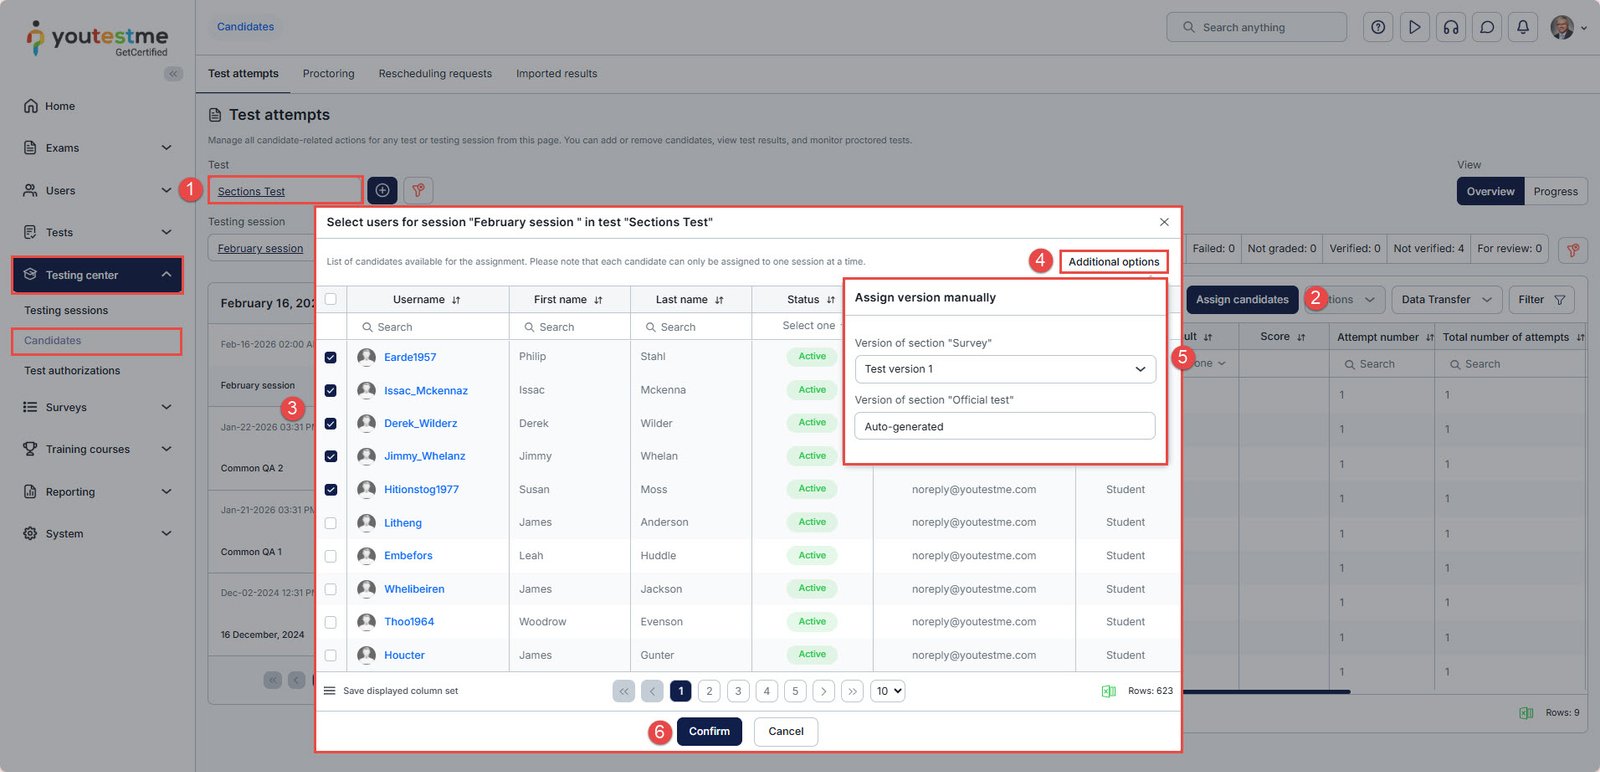Viewport: 1600px width, 772px height.
Task: Click the headset support icon
Action: pos(1451,28)
